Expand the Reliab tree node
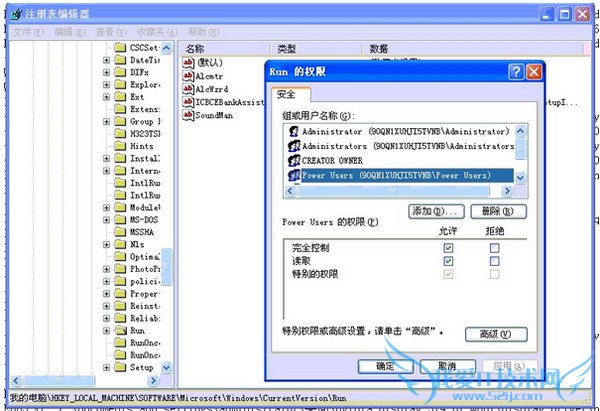600x411 pixels. click(106, 318)
